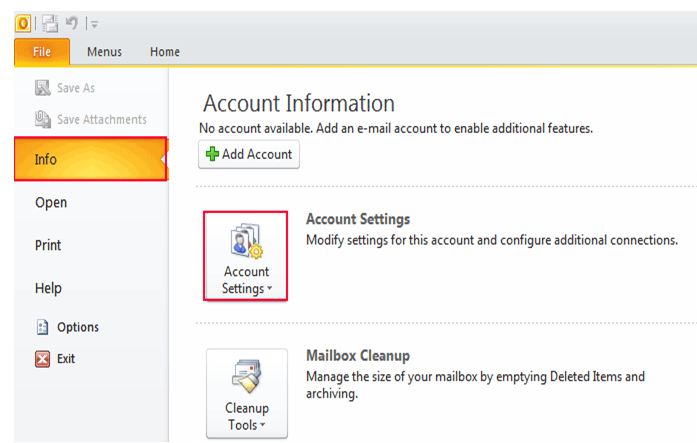697x443 pixels.
Task: Click the Send/Receive quick access icon
Action: pos(50,23)
